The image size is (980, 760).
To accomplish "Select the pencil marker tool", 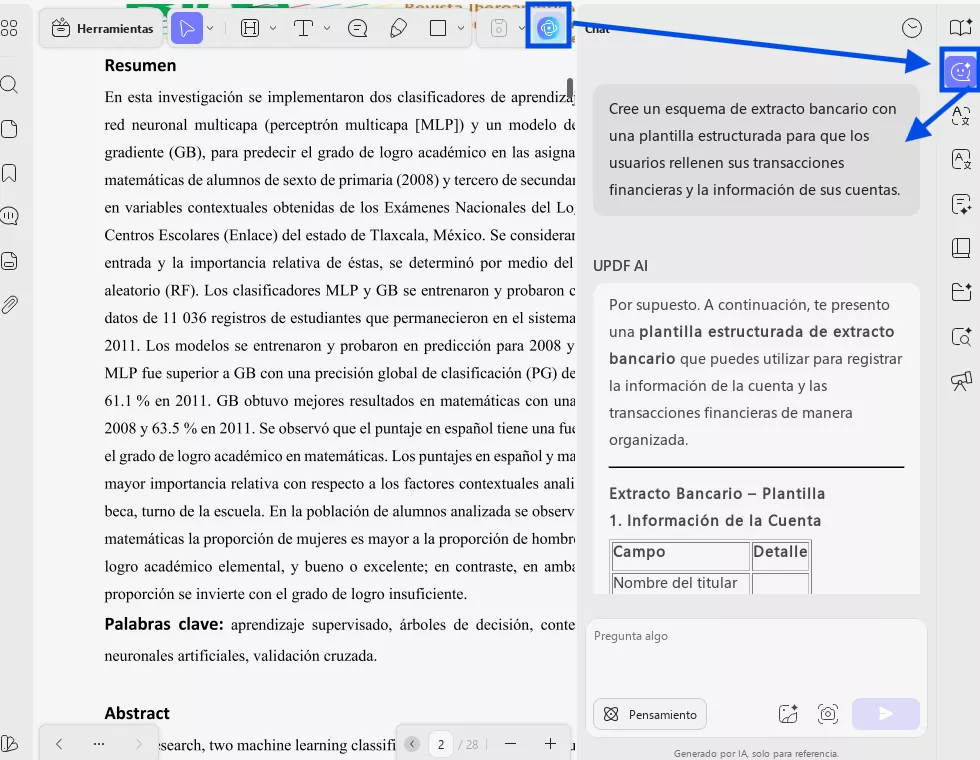I will pos(399,28).
